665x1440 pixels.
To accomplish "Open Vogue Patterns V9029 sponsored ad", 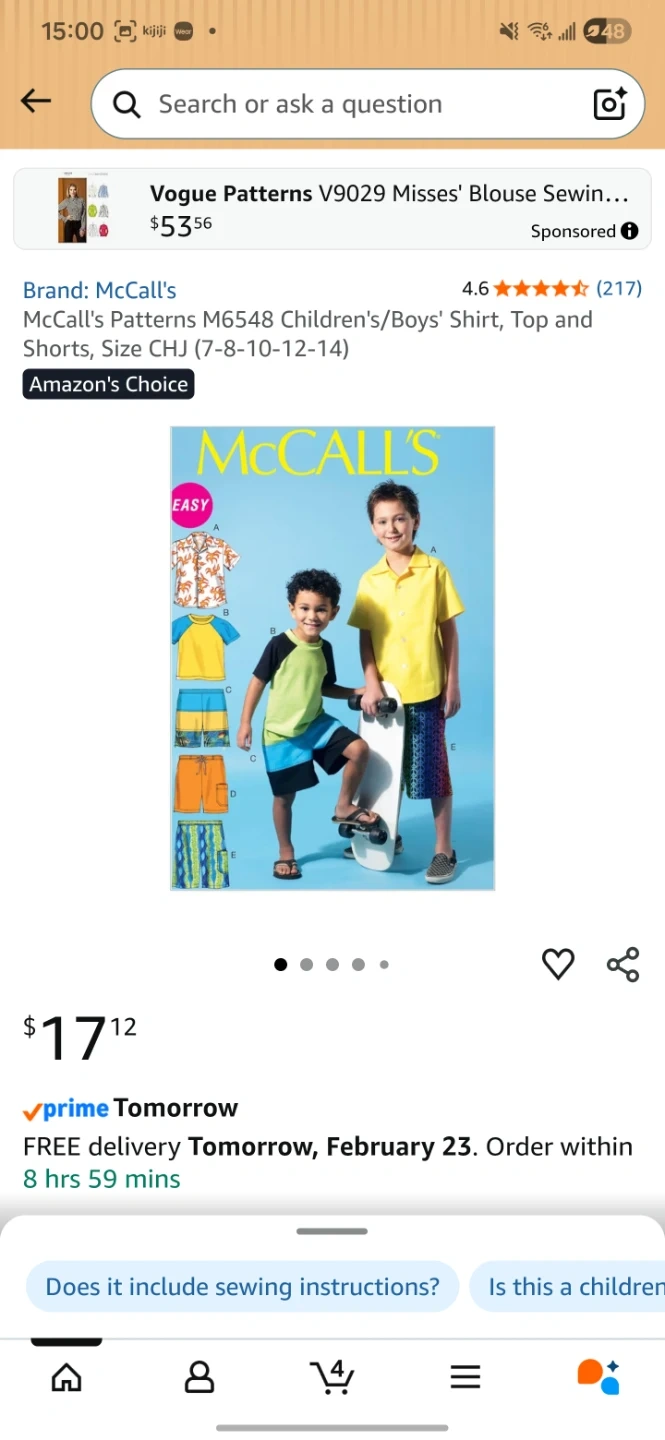I will 332,209.
